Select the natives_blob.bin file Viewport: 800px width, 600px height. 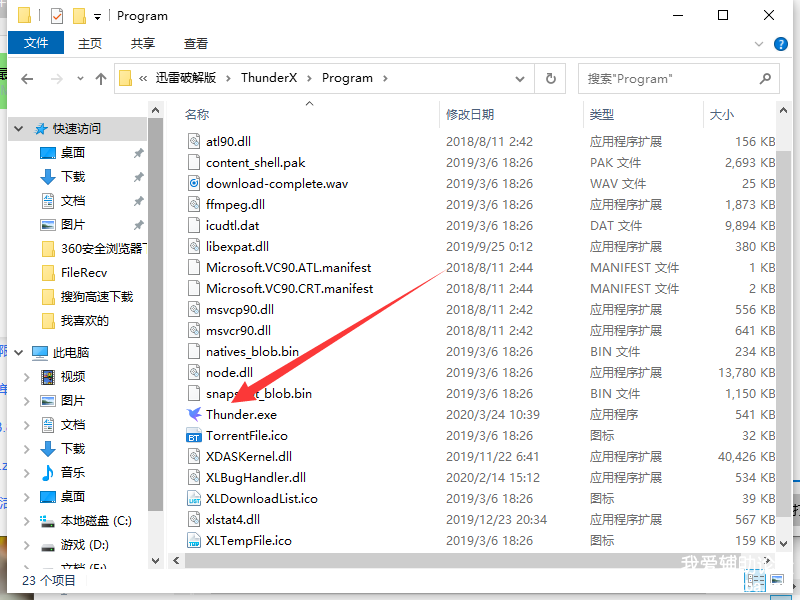(x=252, y=352)
